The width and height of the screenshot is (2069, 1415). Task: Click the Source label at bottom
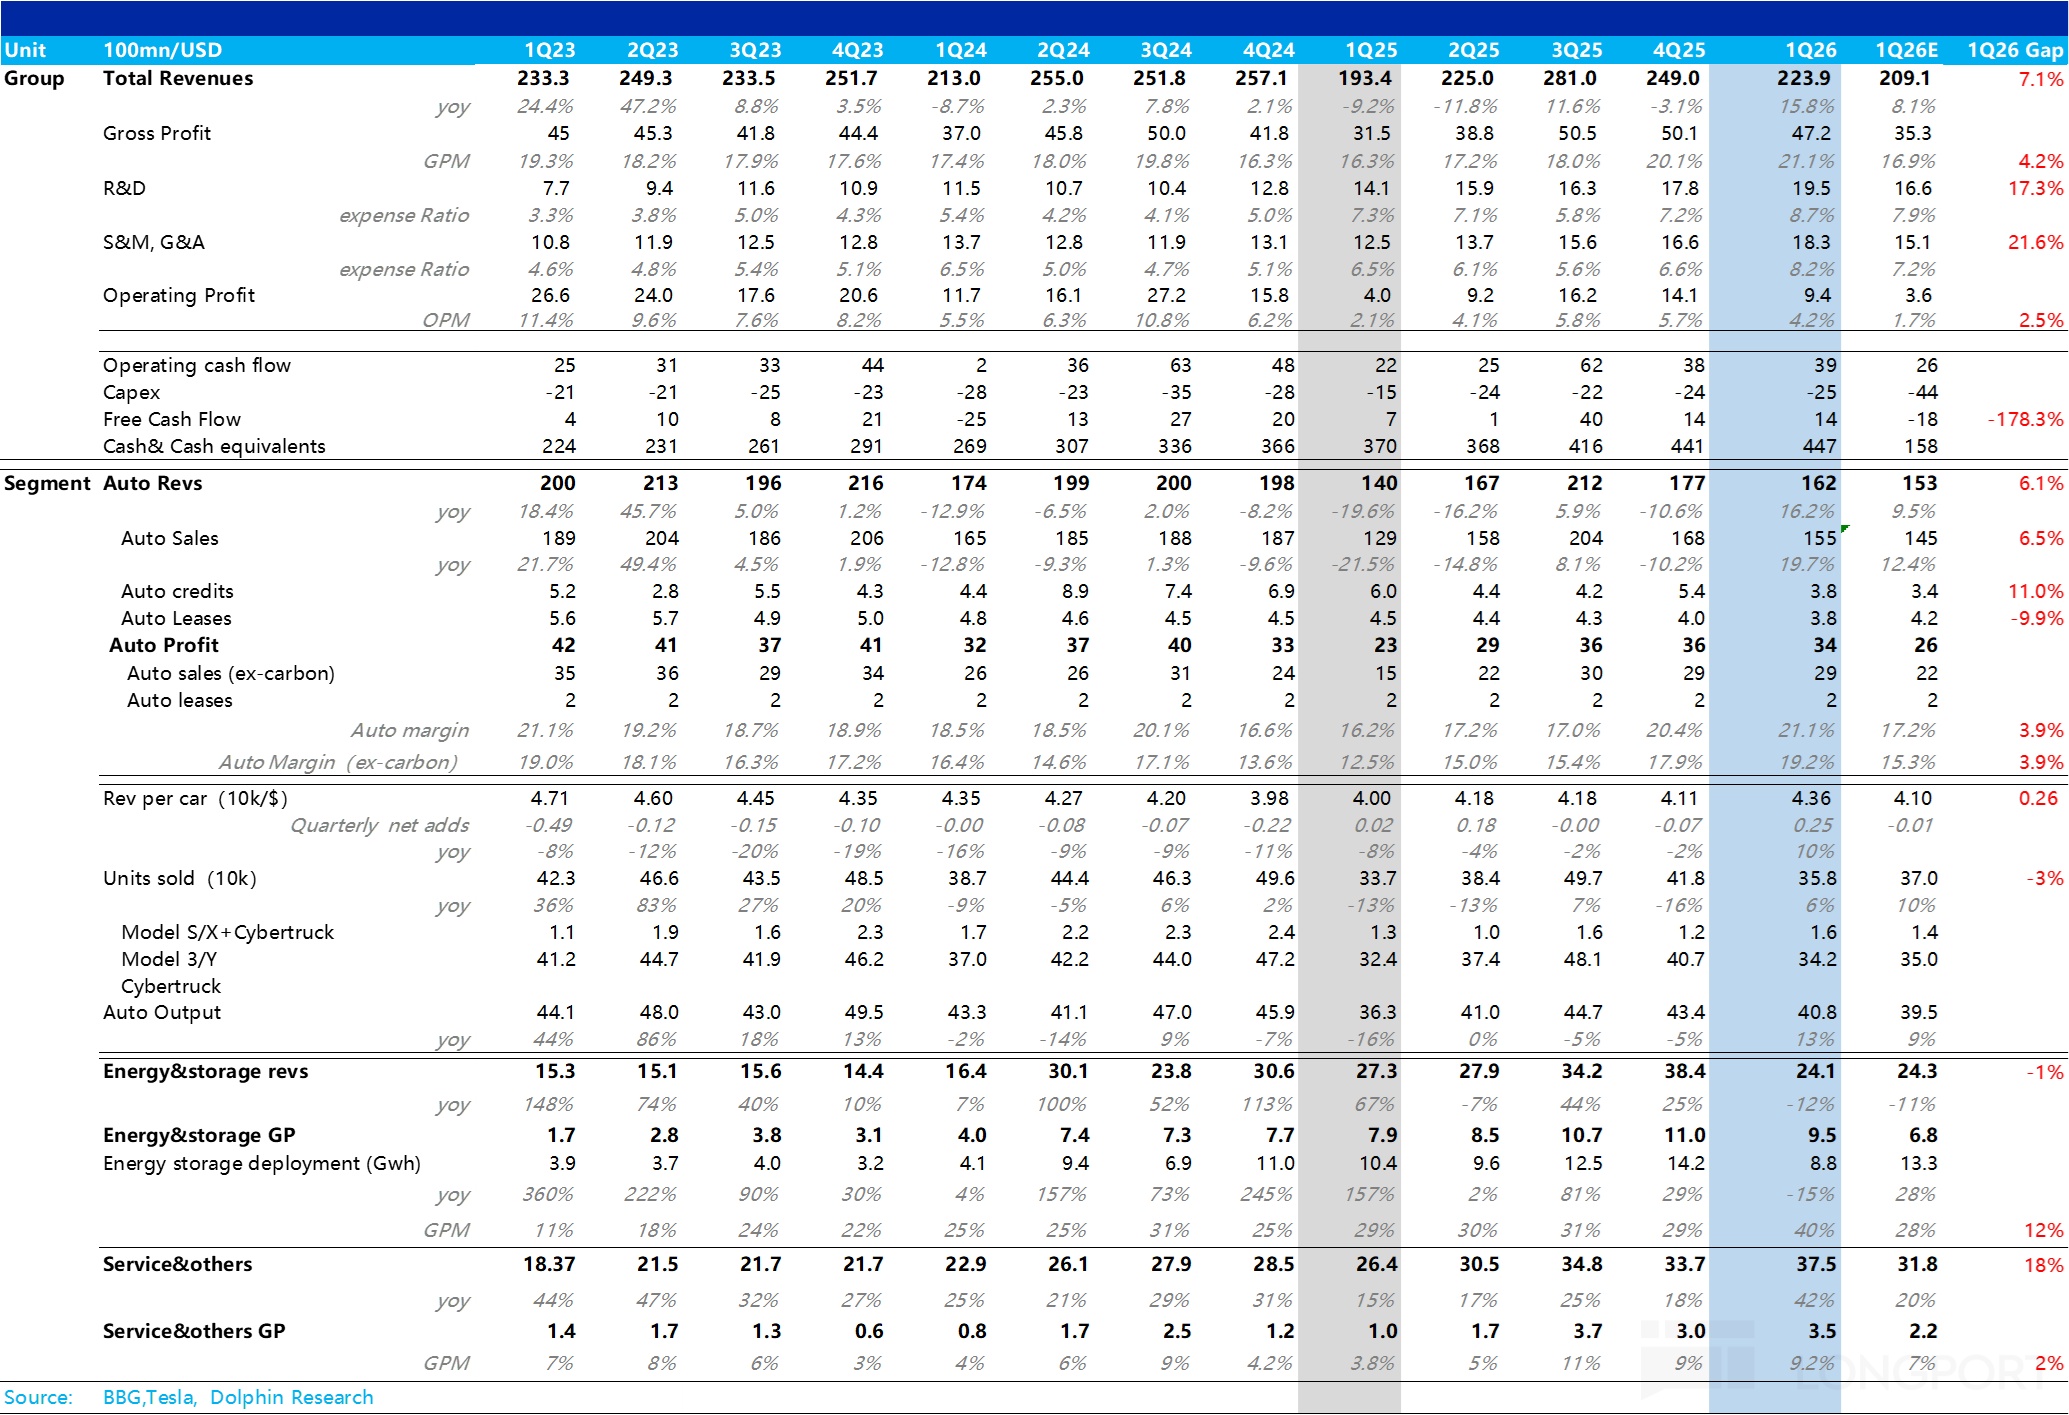(38, 1397)
